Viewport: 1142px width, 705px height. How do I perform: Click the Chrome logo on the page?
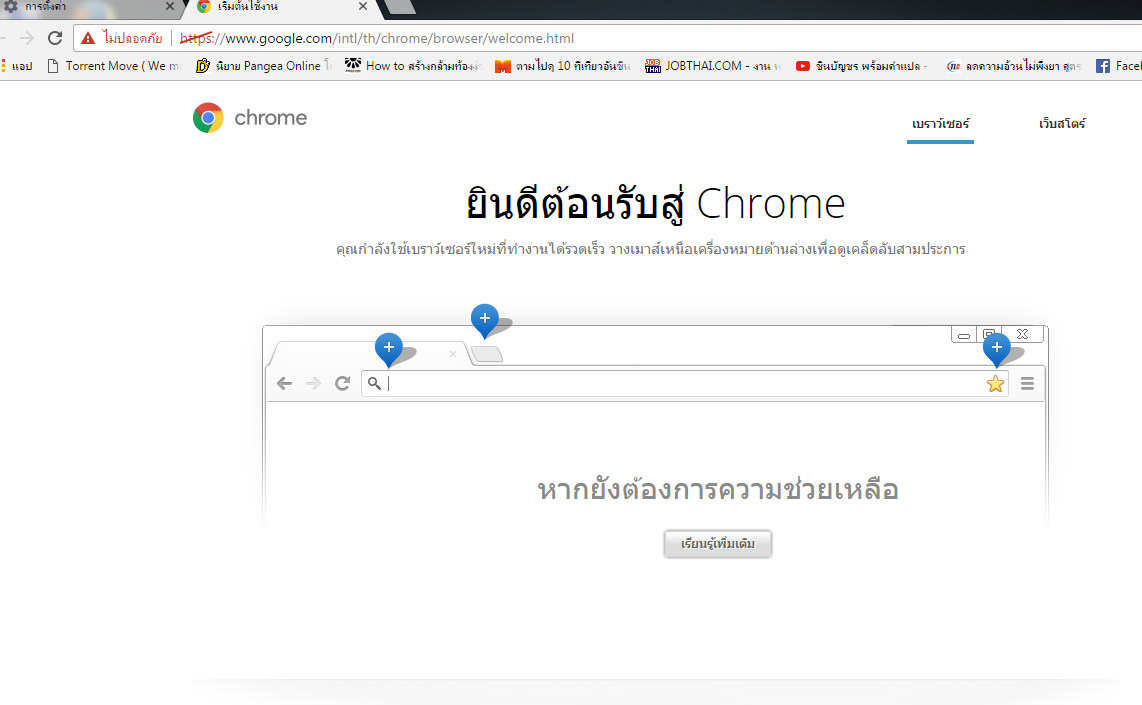pos(250,118)
